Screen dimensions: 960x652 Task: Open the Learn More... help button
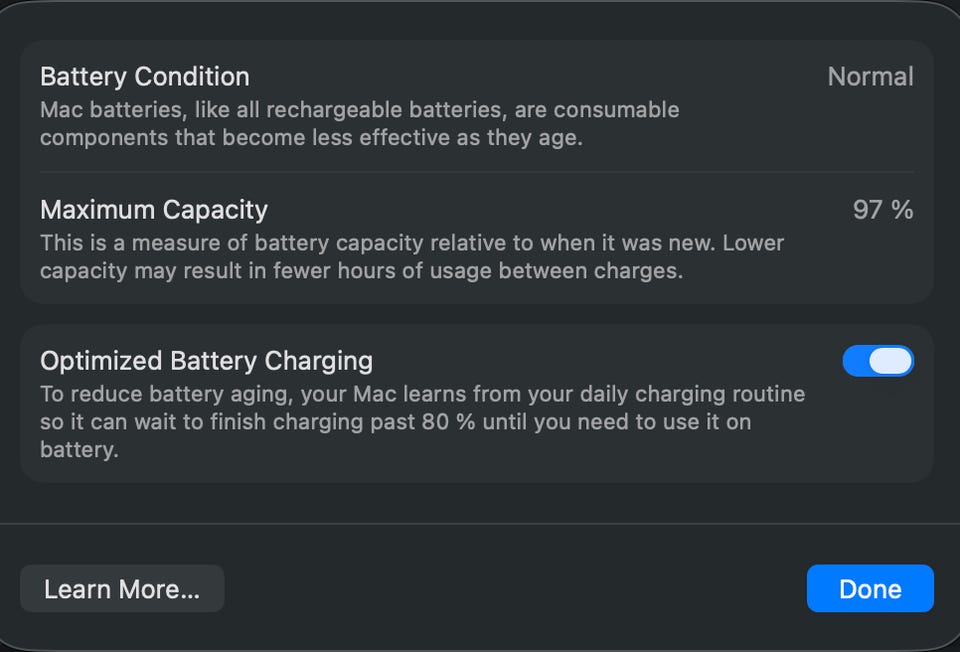tap(122, 589)
